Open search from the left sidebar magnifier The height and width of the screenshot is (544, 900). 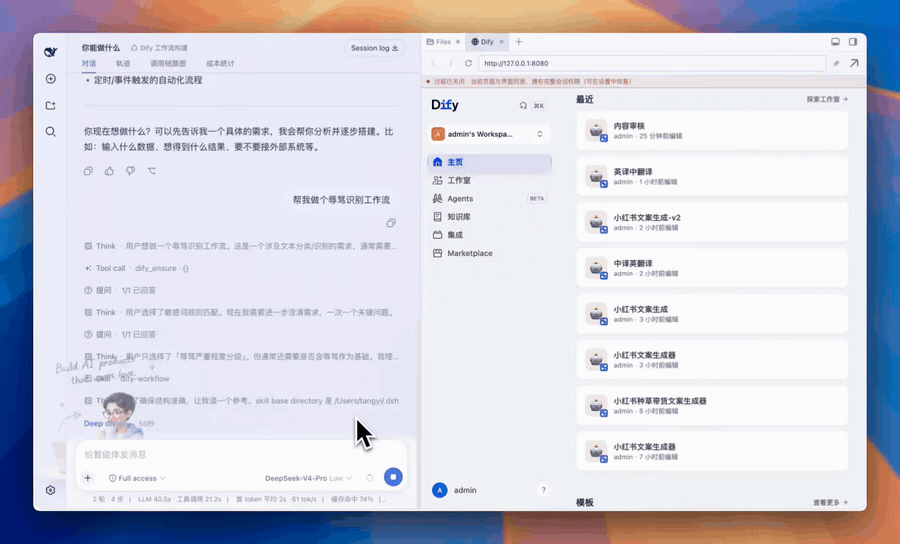point(51,131)
